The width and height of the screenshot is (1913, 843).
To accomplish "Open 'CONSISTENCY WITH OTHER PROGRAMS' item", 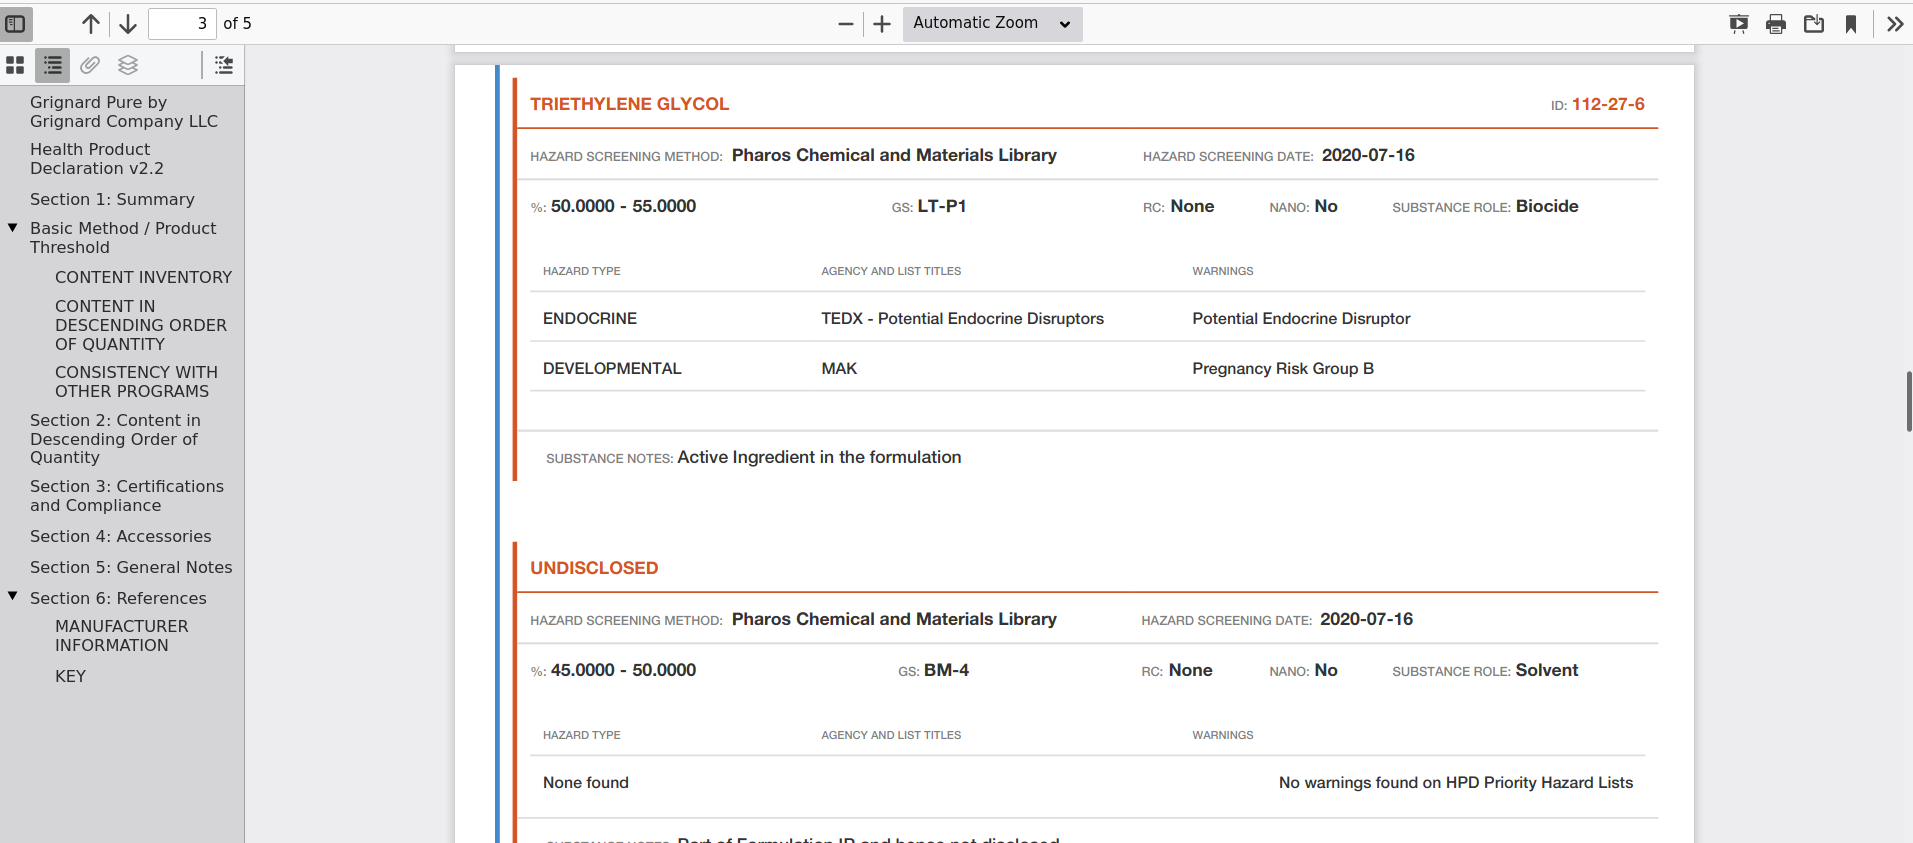I will pyautogui.click(x=136, y=382).
